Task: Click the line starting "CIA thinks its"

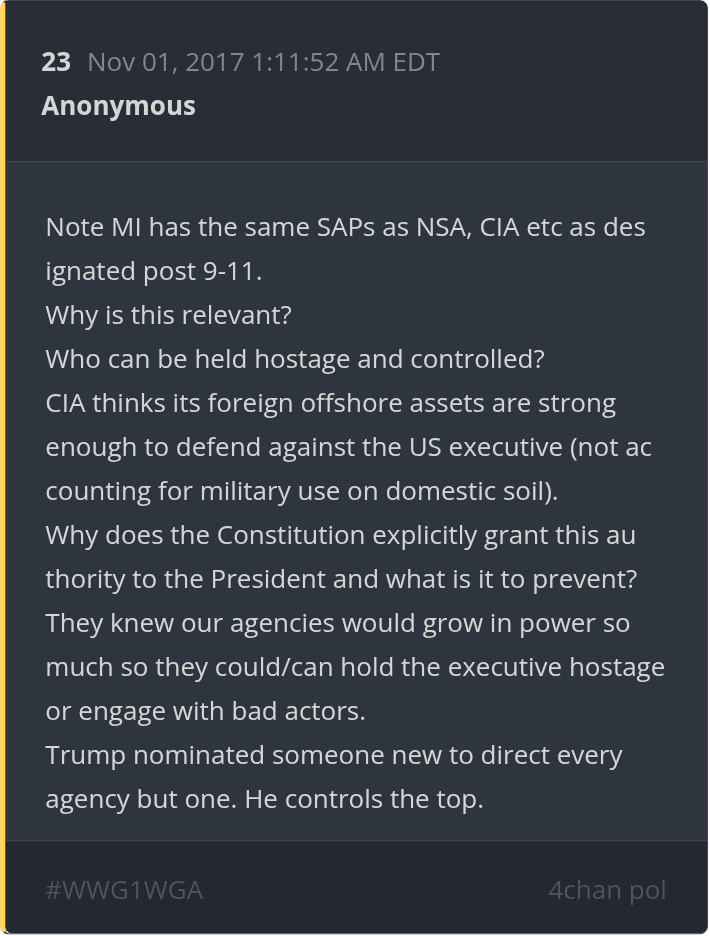Action: coord(330,403)
